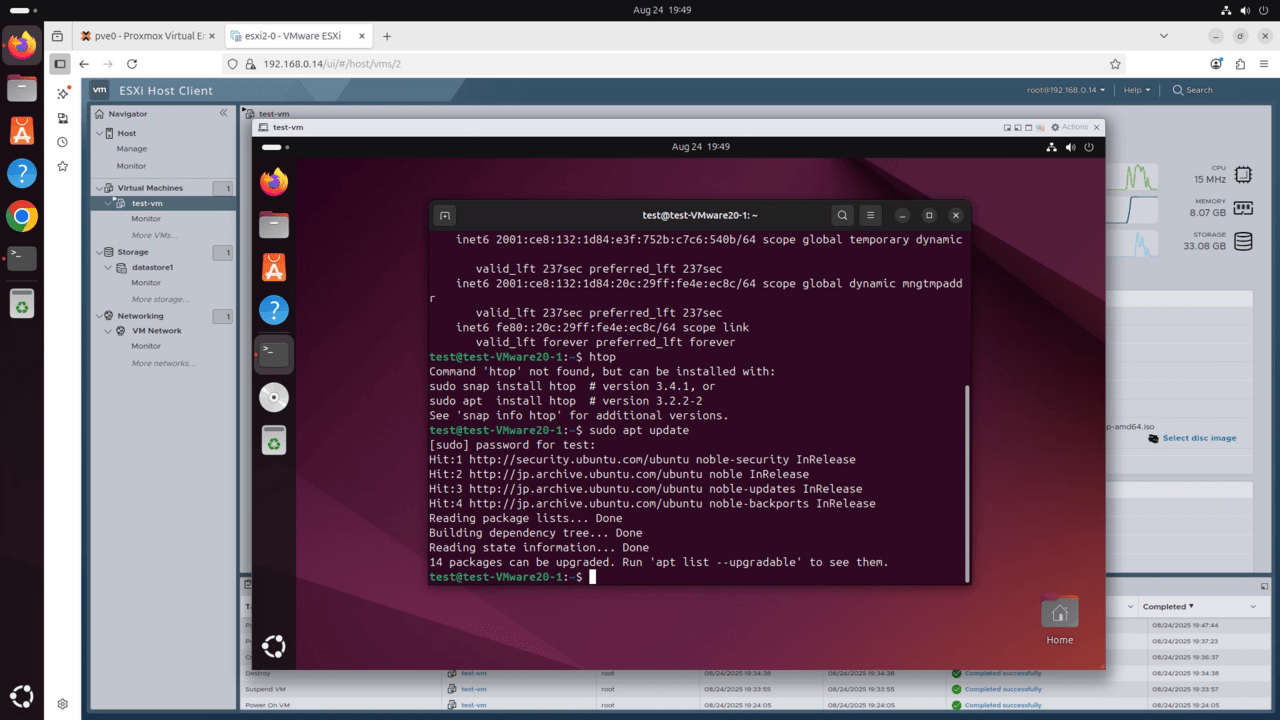Reload the ESXi page
The width and height of the screenshot is (1280, 720).
point(132,63)
